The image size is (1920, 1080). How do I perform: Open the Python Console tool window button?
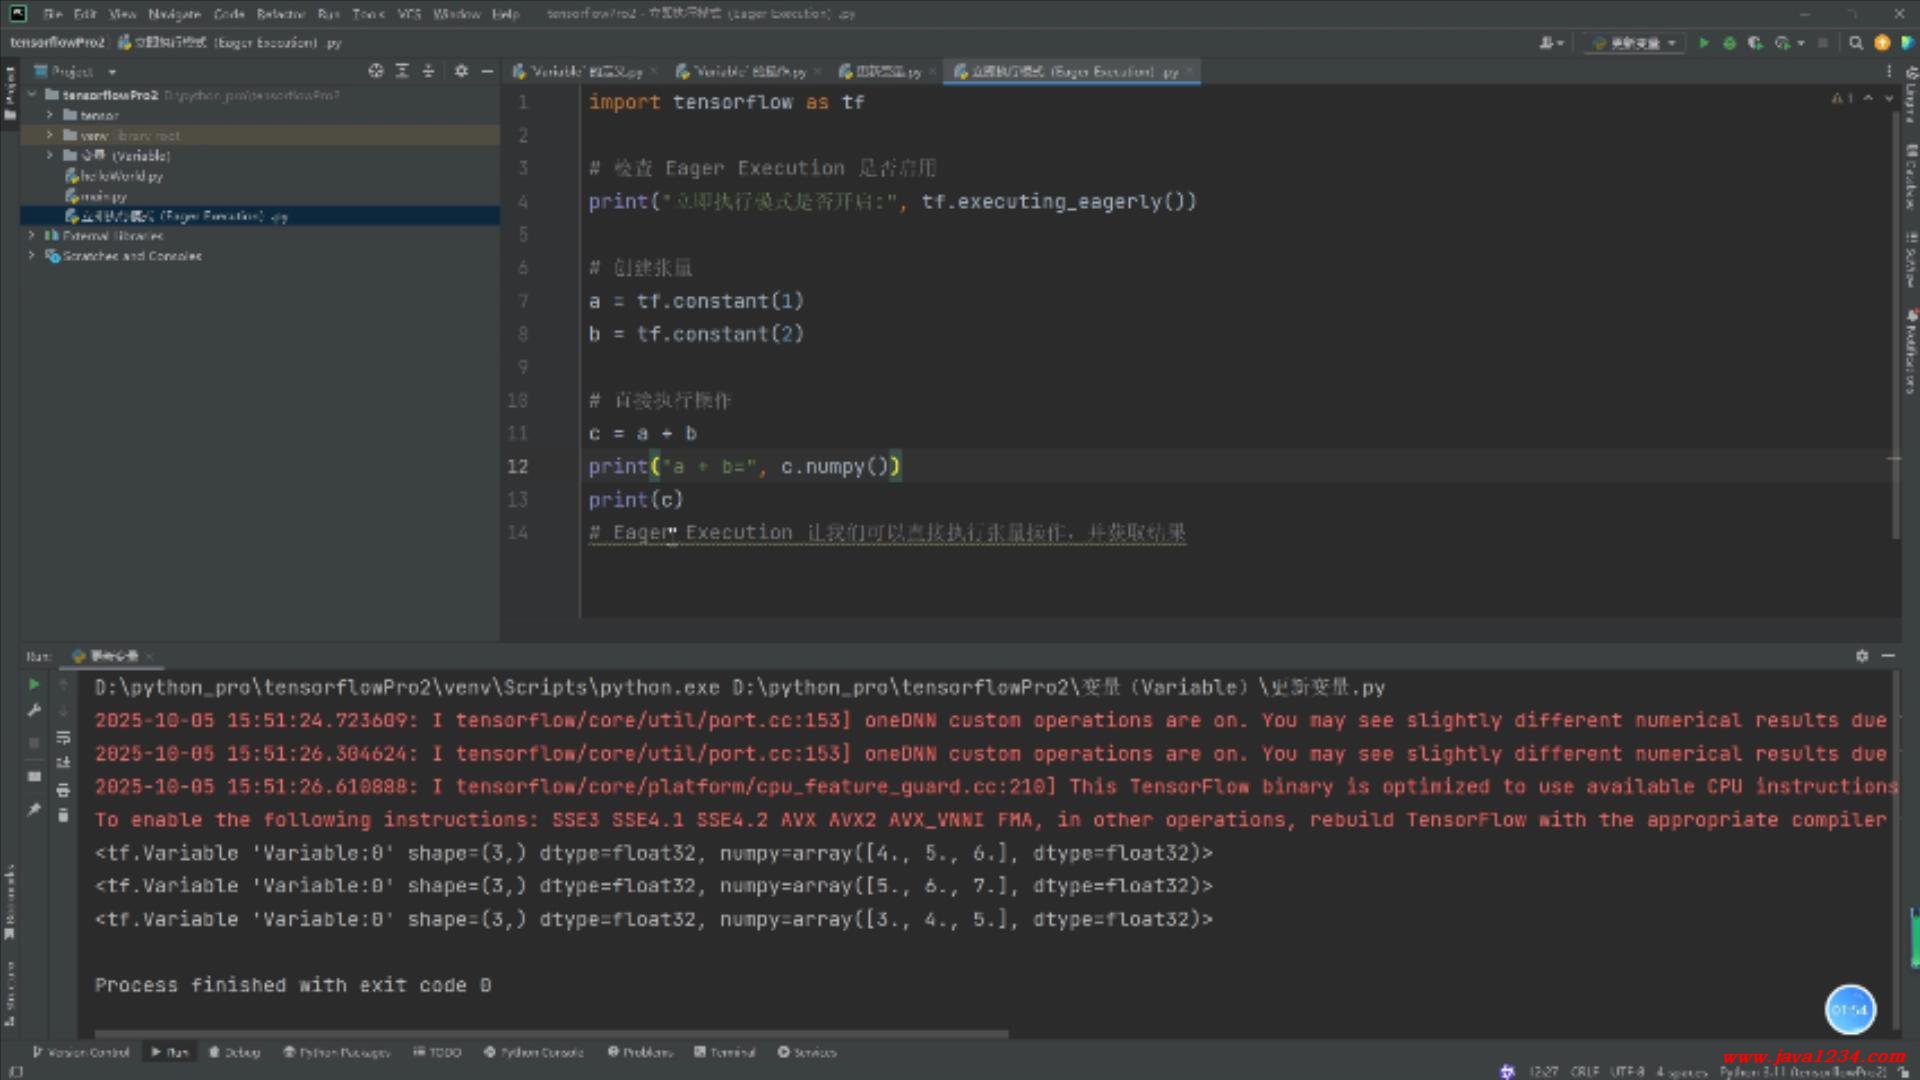(x=534, y=1052)
